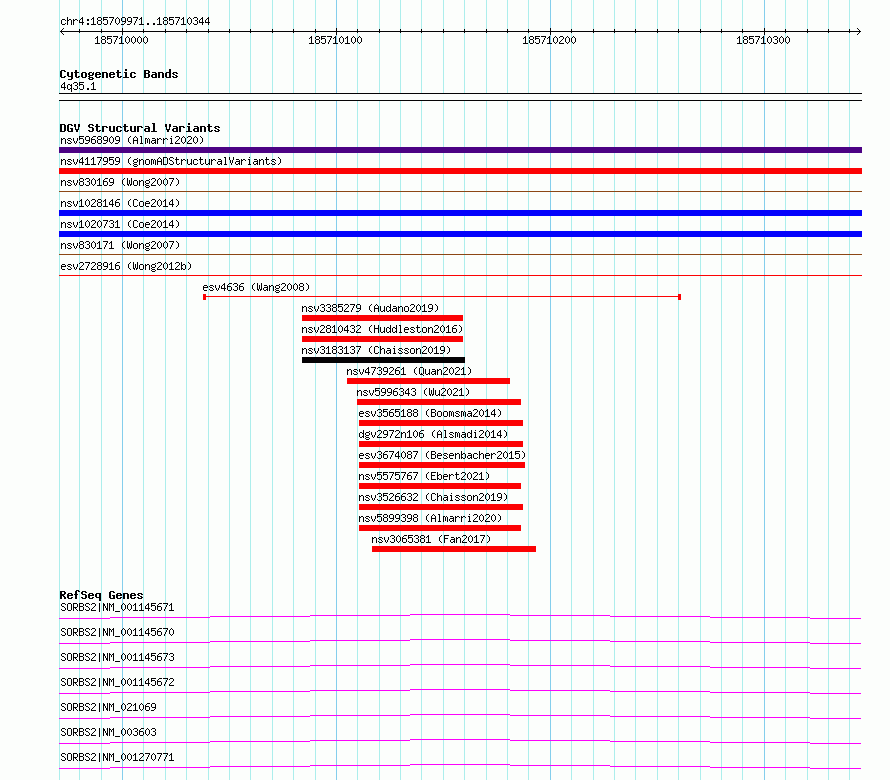Viewport: 890px width, 780px height.
Task: Click nsv5996343 (Wu2021) label
Action: (413, 392)
